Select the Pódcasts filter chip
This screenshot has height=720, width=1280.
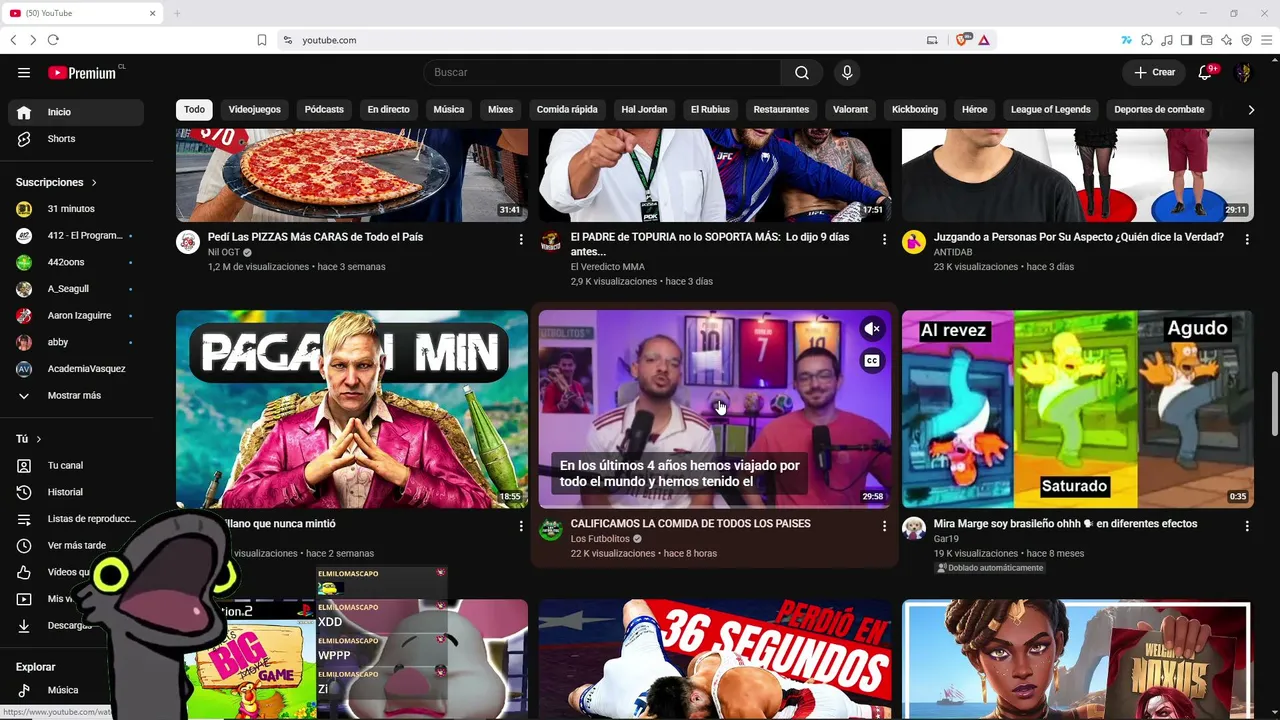324,110
